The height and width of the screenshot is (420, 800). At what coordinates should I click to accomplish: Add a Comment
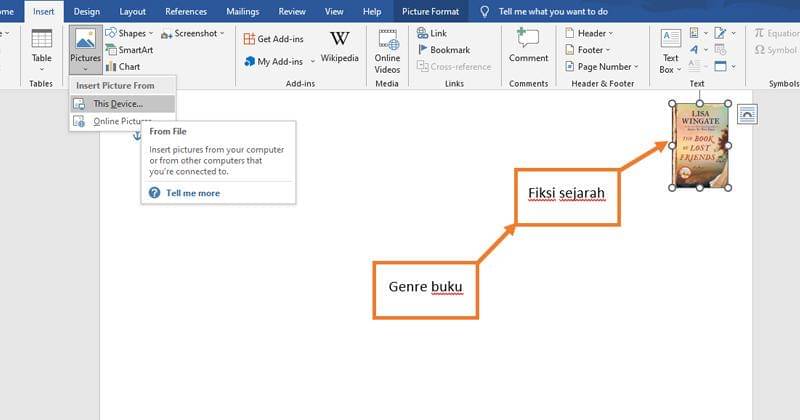point(528,45)
